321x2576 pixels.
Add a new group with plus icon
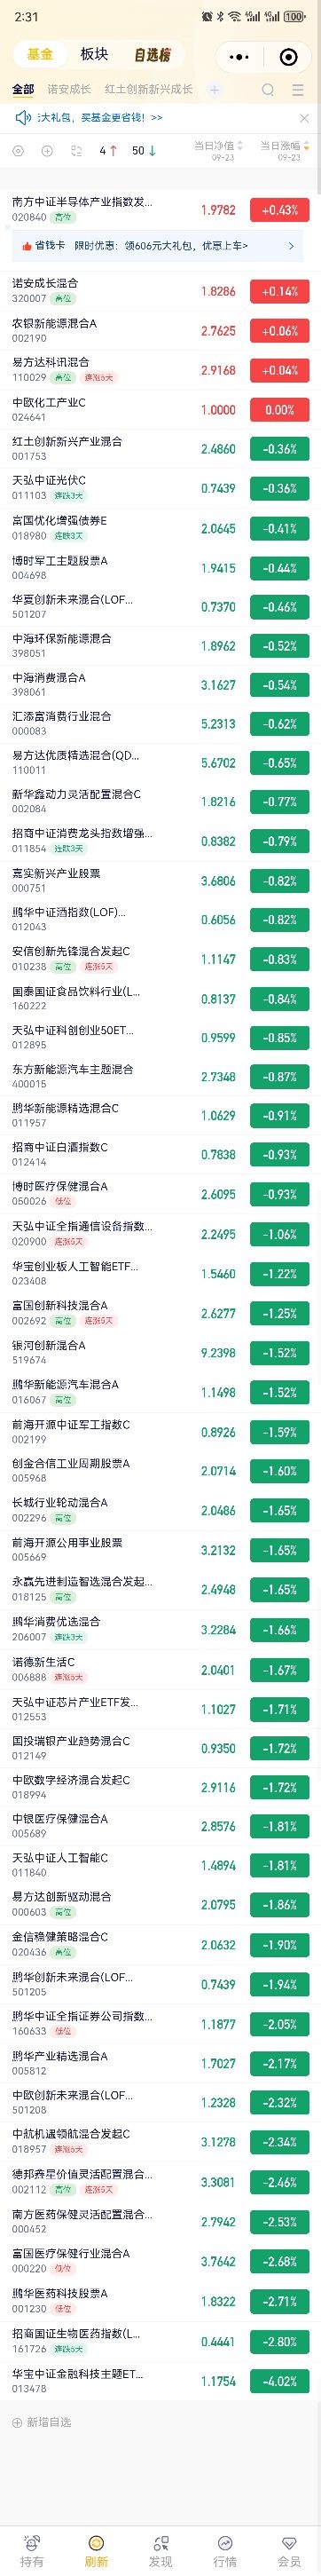pos(214,90)
